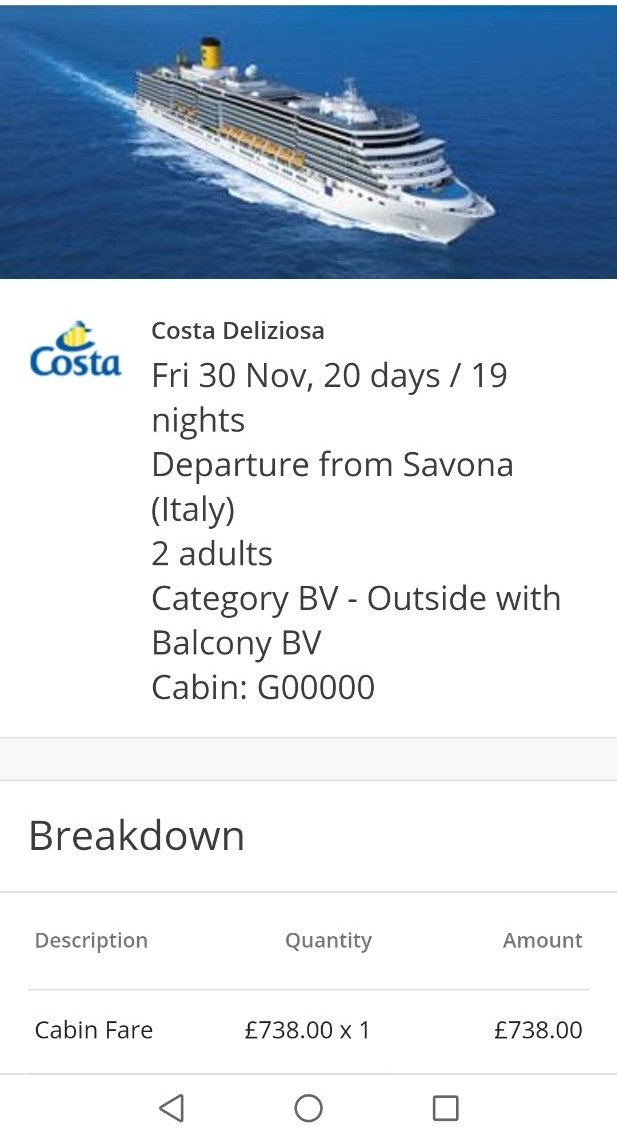
Task: Click Departure from Savona (Italy) line
Action: (332, 486)
